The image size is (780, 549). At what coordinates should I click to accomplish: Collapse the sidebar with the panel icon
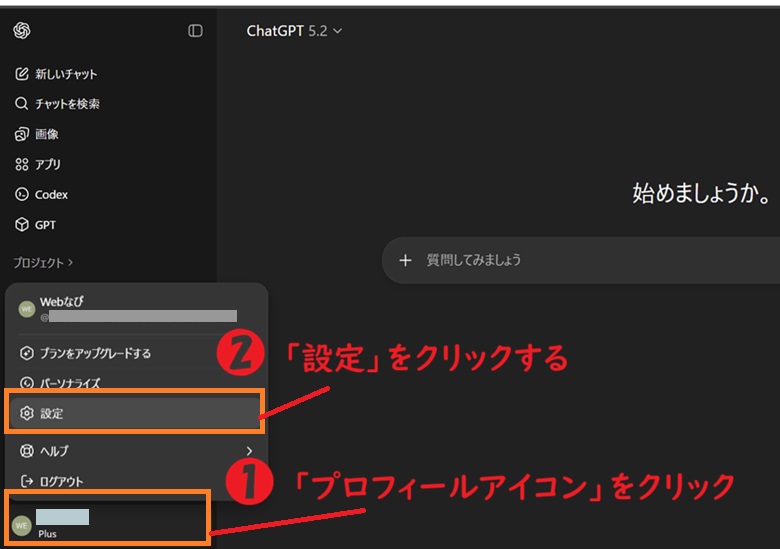click(x=195, y=31)
